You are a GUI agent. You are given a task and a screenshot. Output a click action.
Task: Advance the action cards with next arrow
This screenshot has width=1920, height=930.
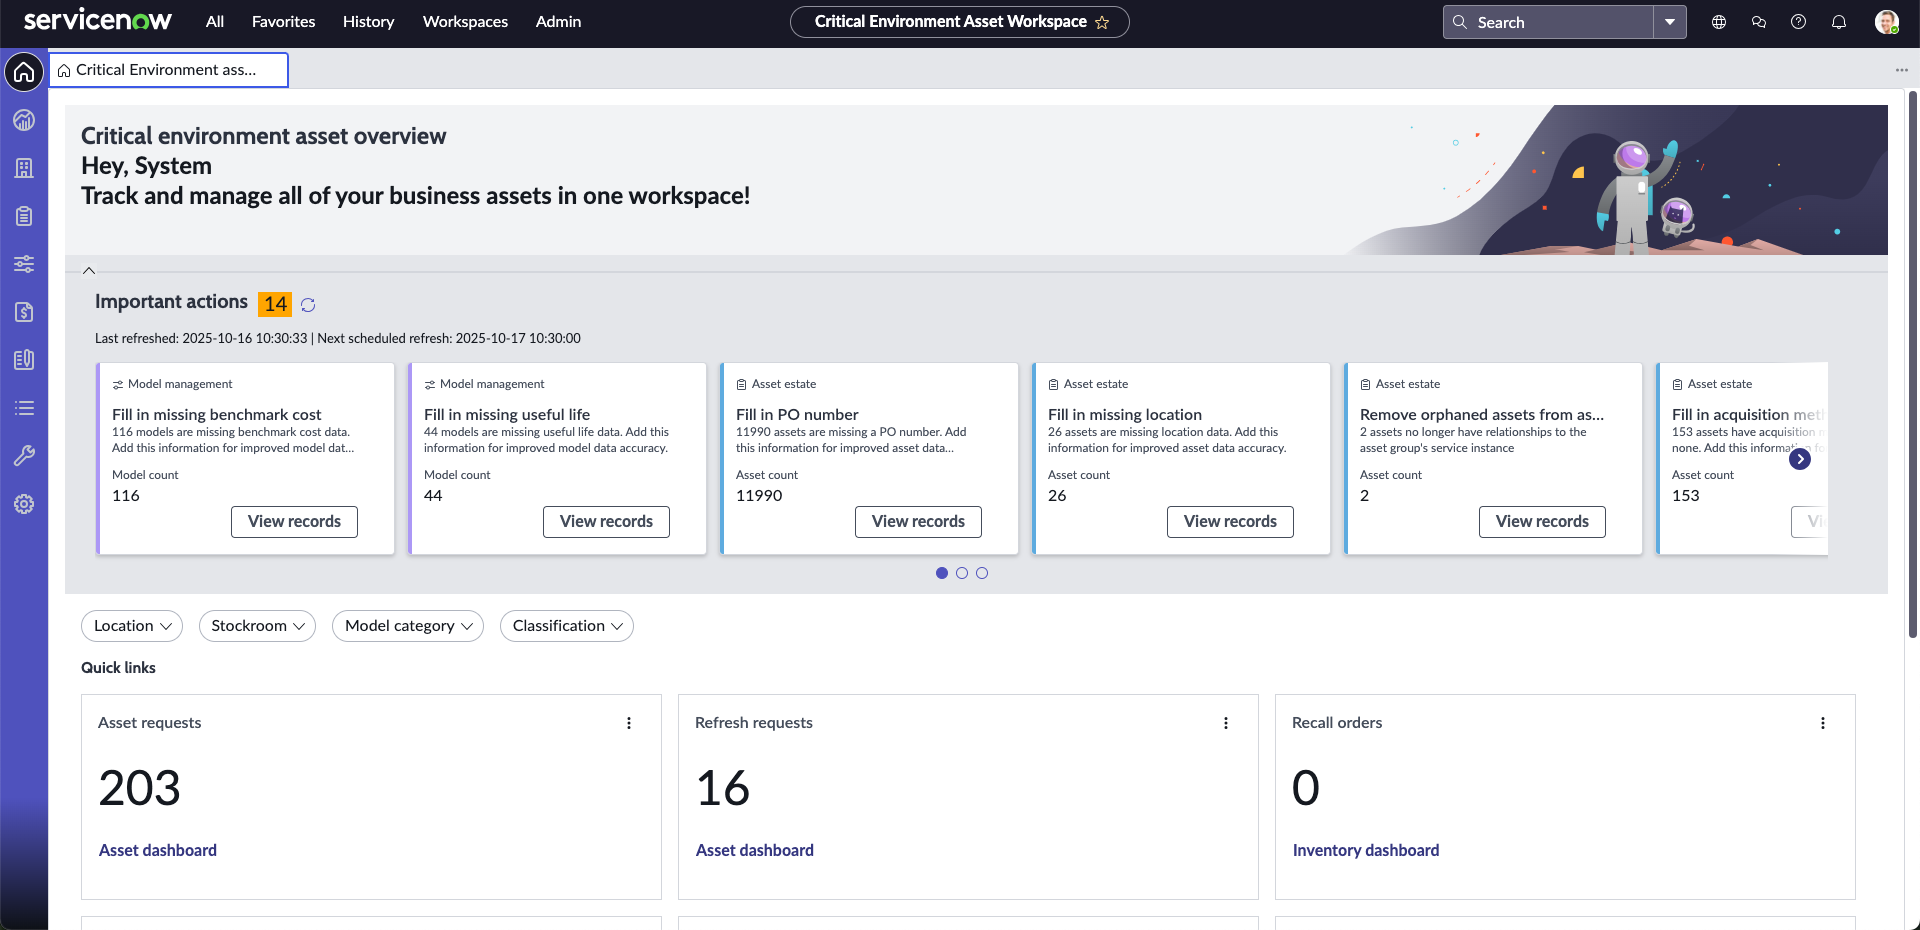[1800, 459]
